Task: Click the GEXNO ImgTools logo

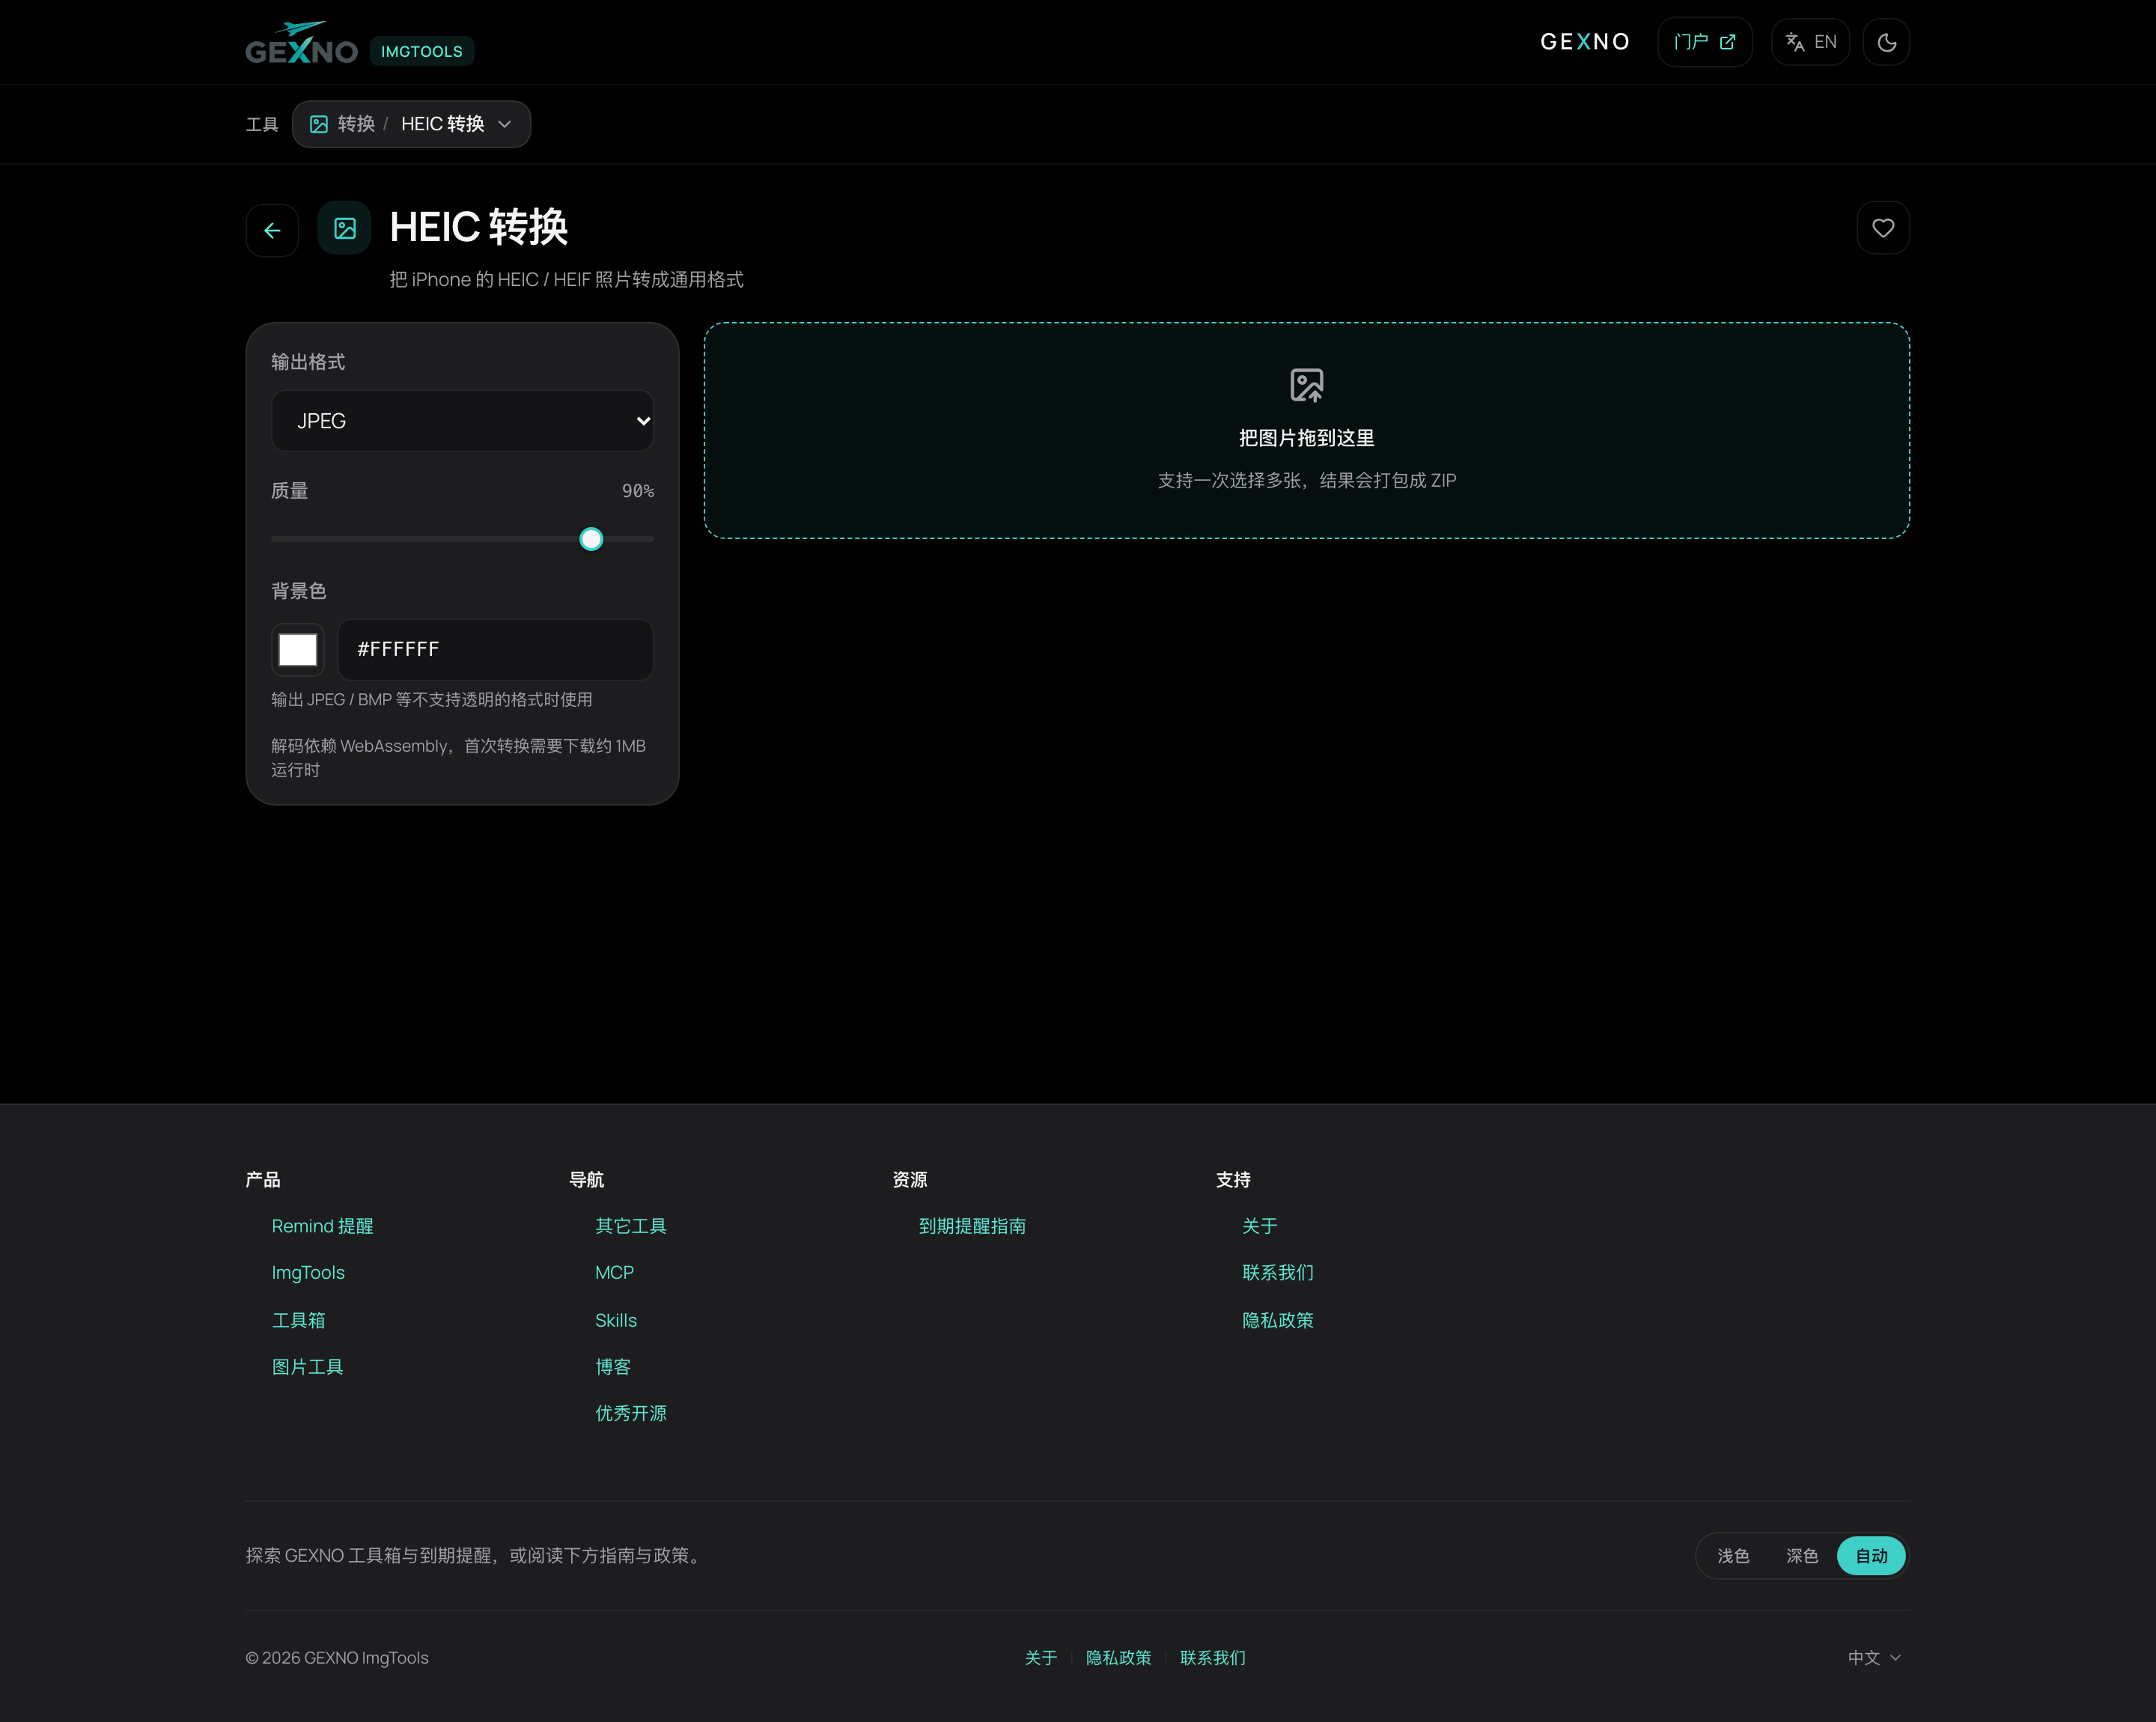Action: coord(301,43)
